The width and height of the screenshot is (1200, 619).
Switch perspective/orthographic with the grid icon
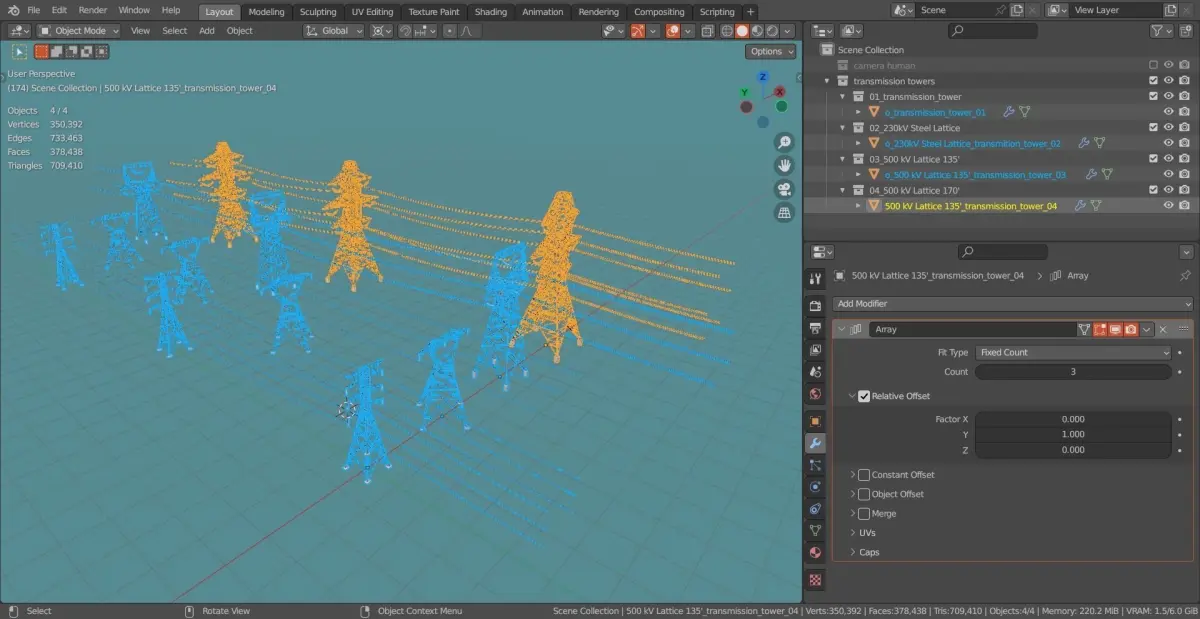(x=785, y=212)
